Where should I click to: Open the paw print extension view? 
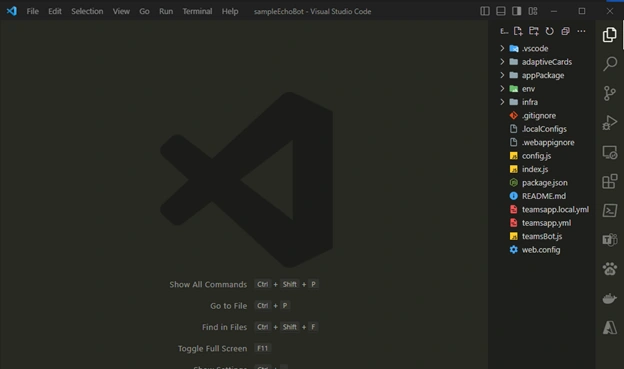[x=610, y=269]
